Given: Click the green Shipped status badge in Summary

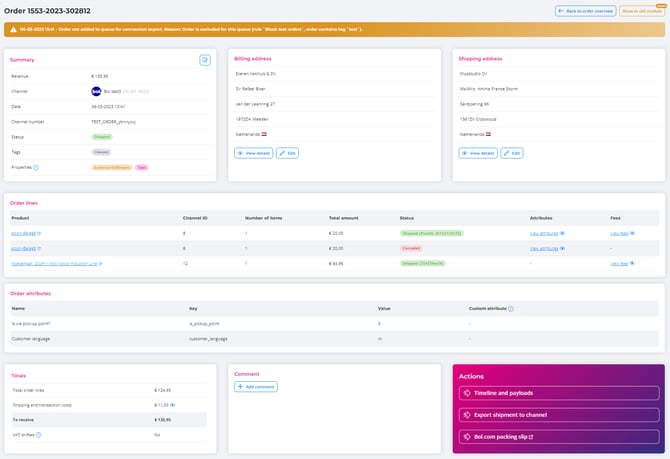Looking at the screenshot, I should tap(102, 137).
